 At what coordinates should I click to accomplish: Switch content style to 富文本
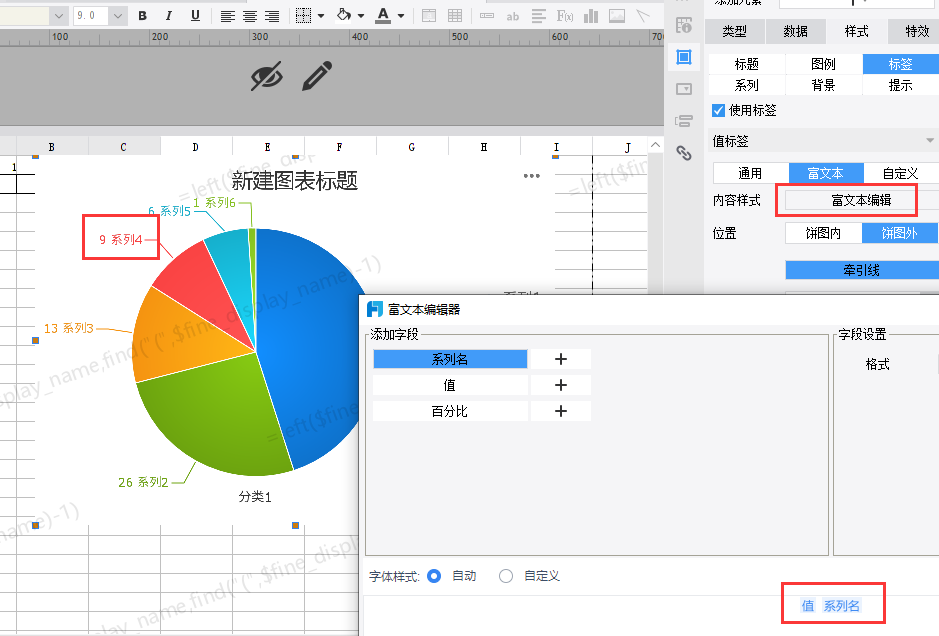point(826,174)
